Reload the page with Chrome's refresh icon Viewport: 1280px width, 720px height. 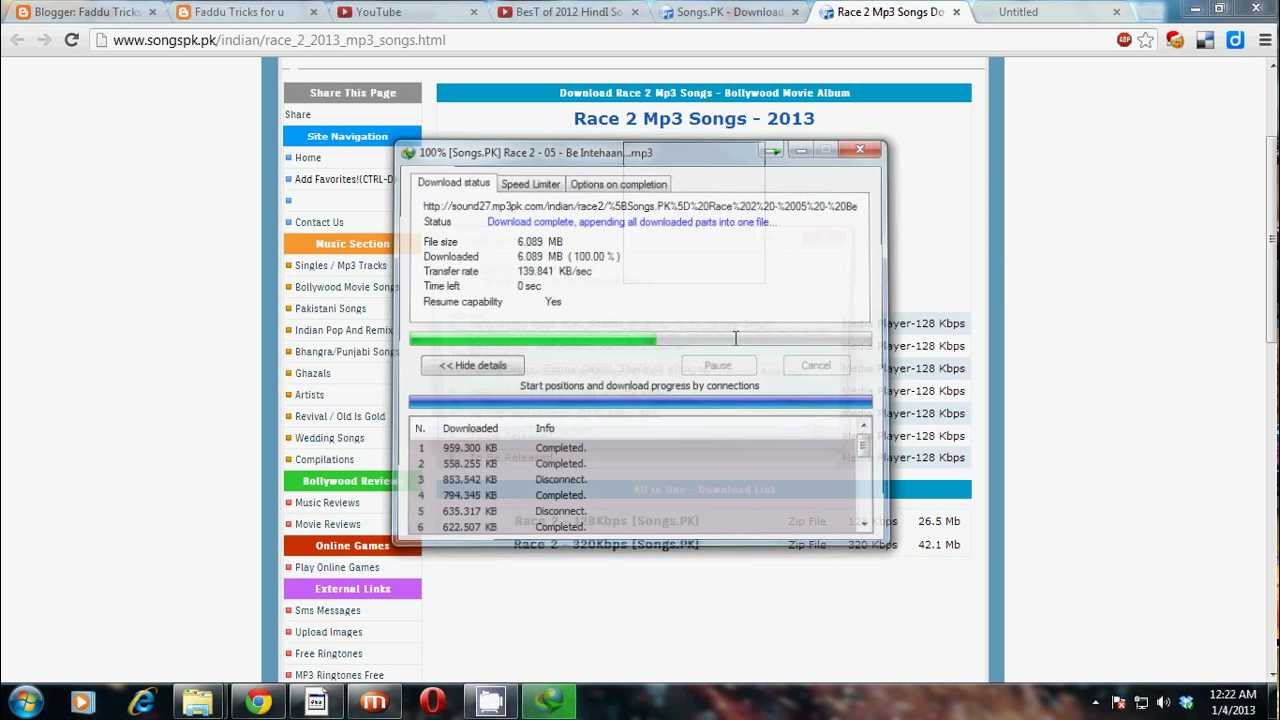[x=71, y=40]
